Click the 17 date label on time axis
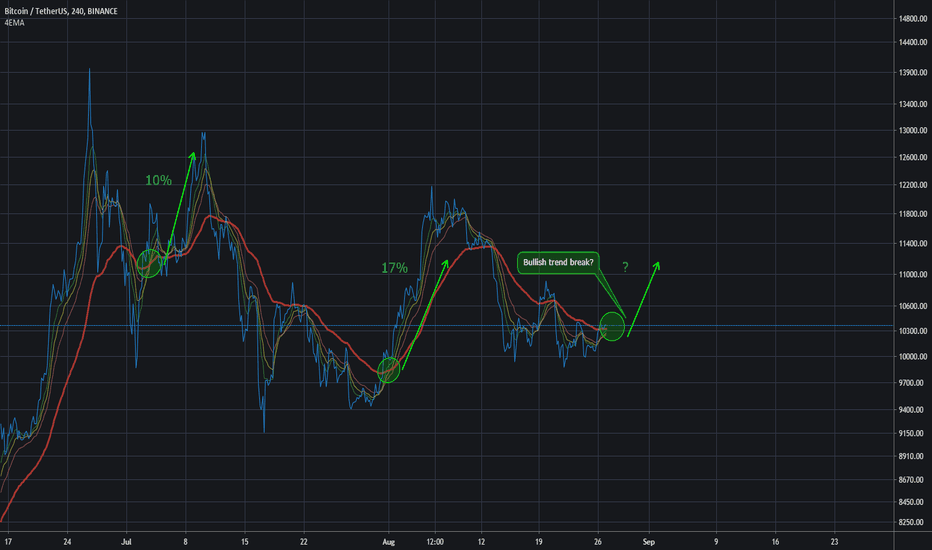The image size is (932, 550). click(x=8, y=542)
